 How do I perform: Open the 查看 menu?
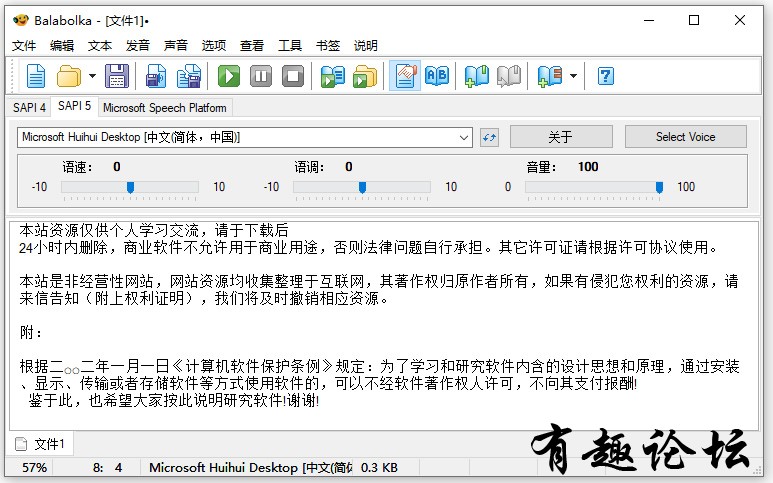pyautogui.click(x=251, y=46)
